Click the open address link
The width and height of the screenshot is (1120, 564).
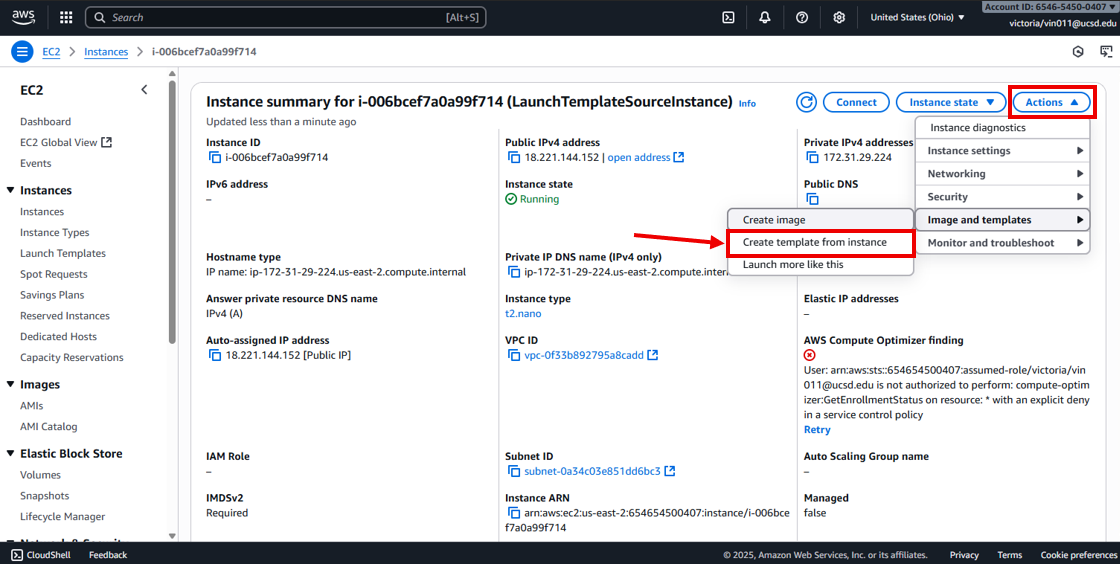(x=639, y=157)
